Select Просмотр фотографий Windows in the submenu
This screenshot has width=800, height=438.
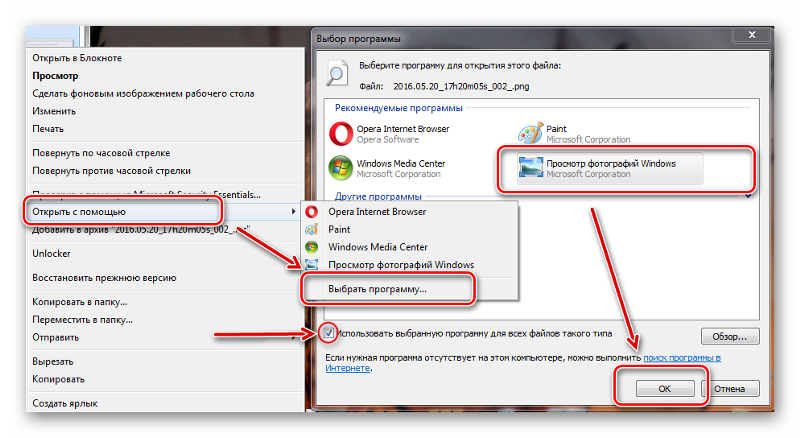401,264
